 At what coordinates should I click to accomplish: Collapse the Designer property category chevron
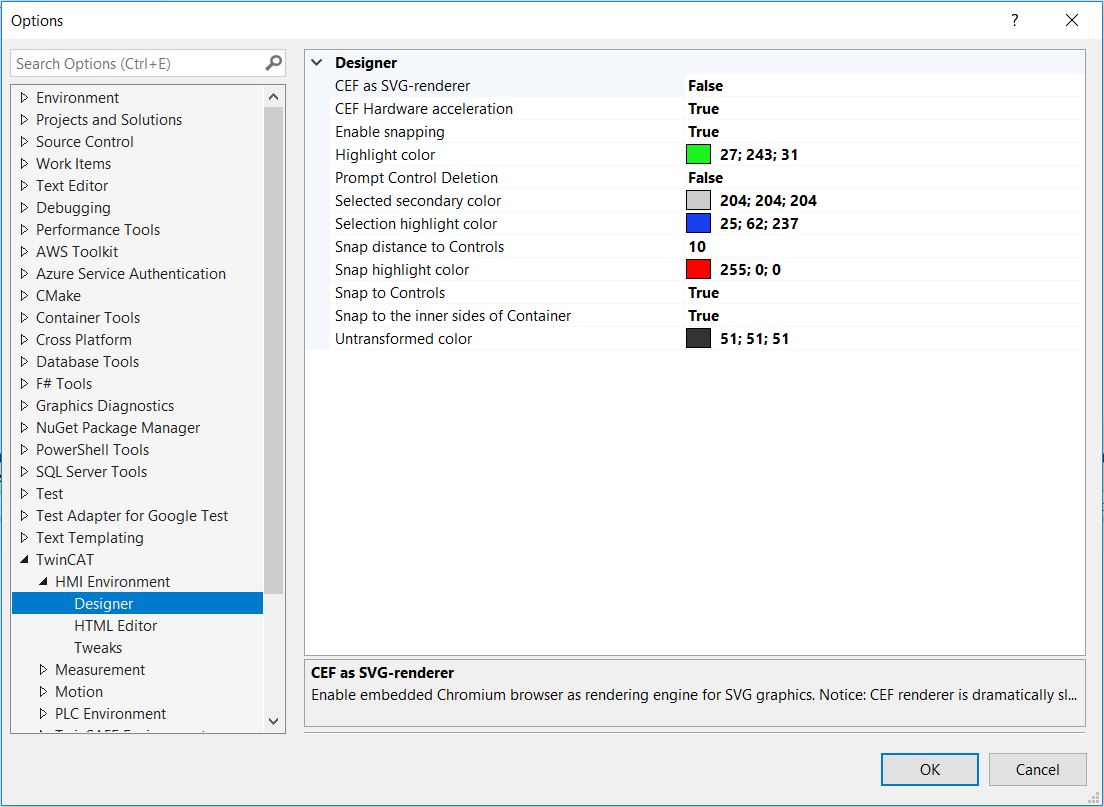[x=317, y=63]
